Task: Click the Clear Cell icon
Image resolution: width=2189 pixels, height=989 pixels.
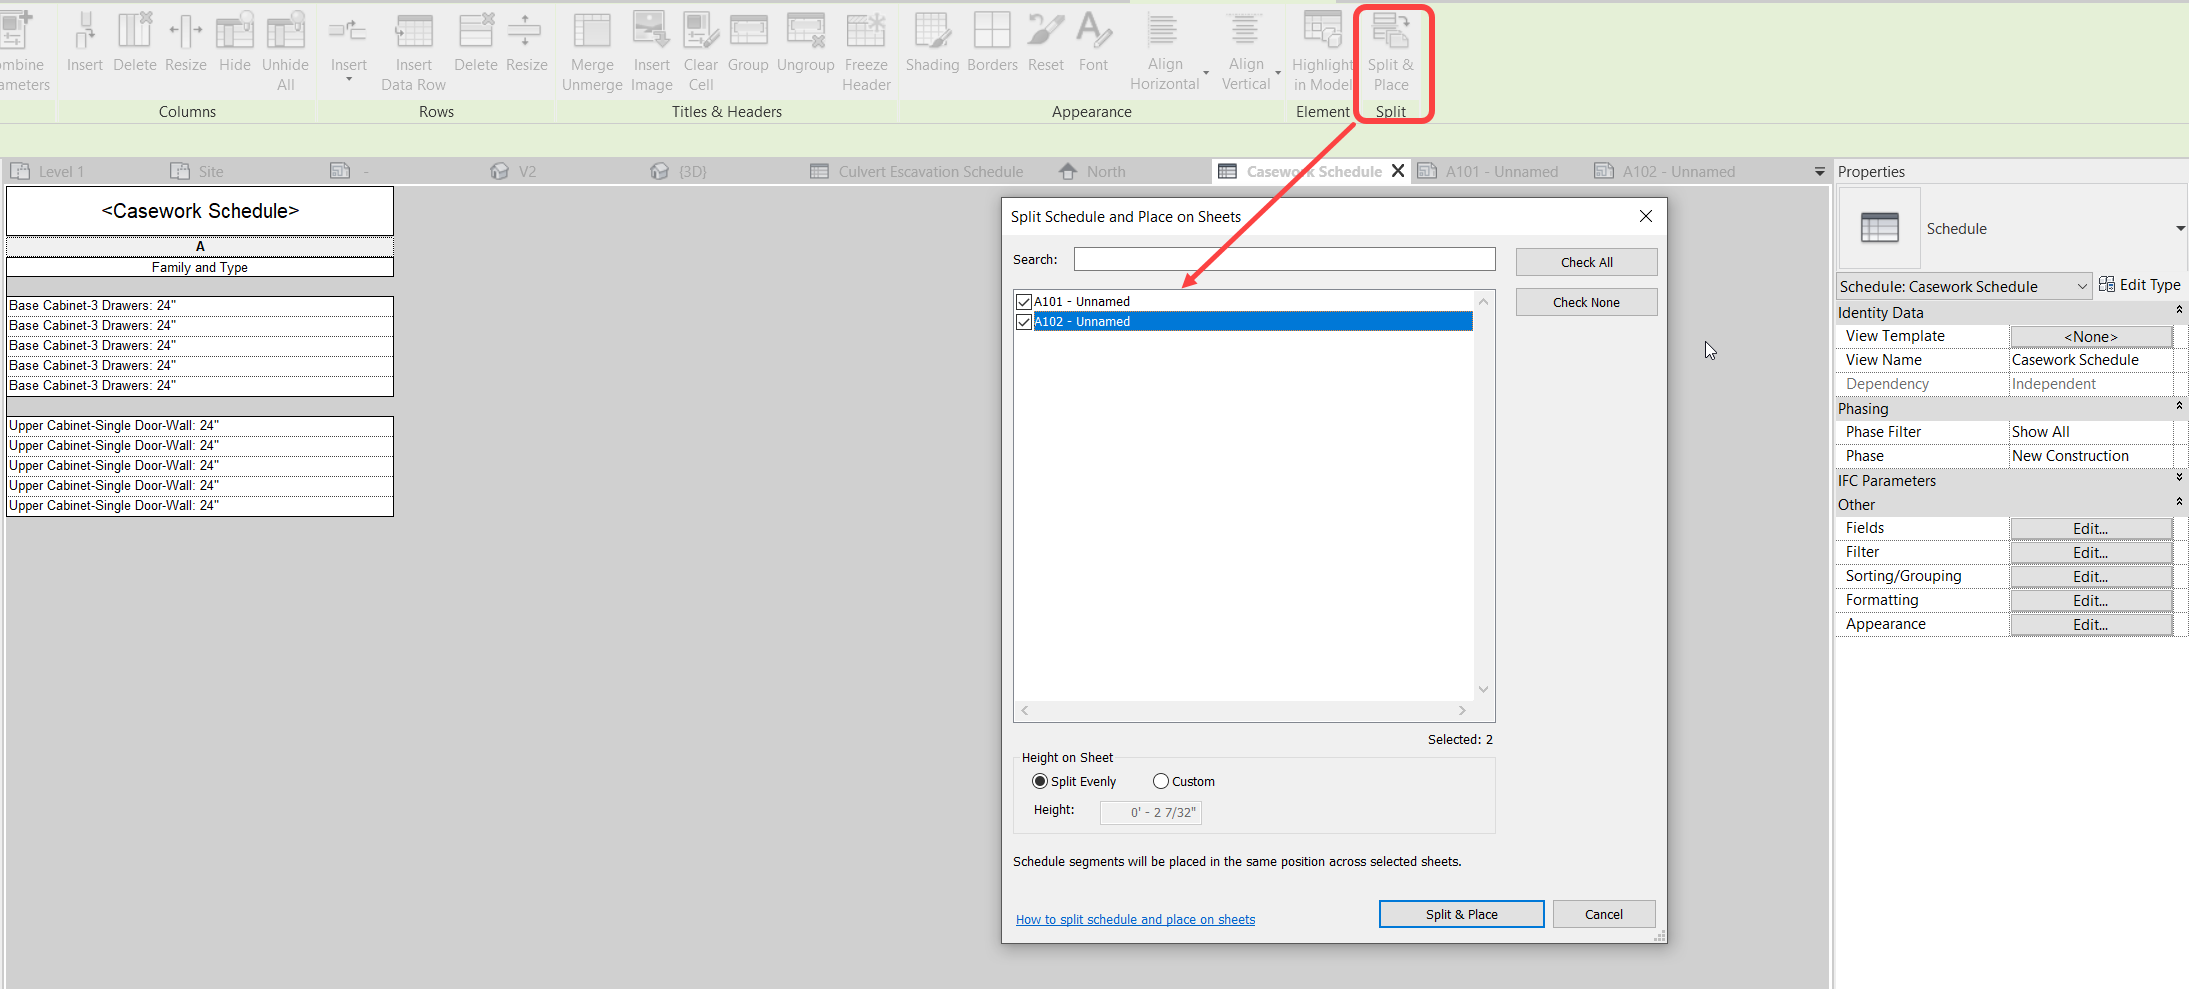Action: (x=700, y=45)
